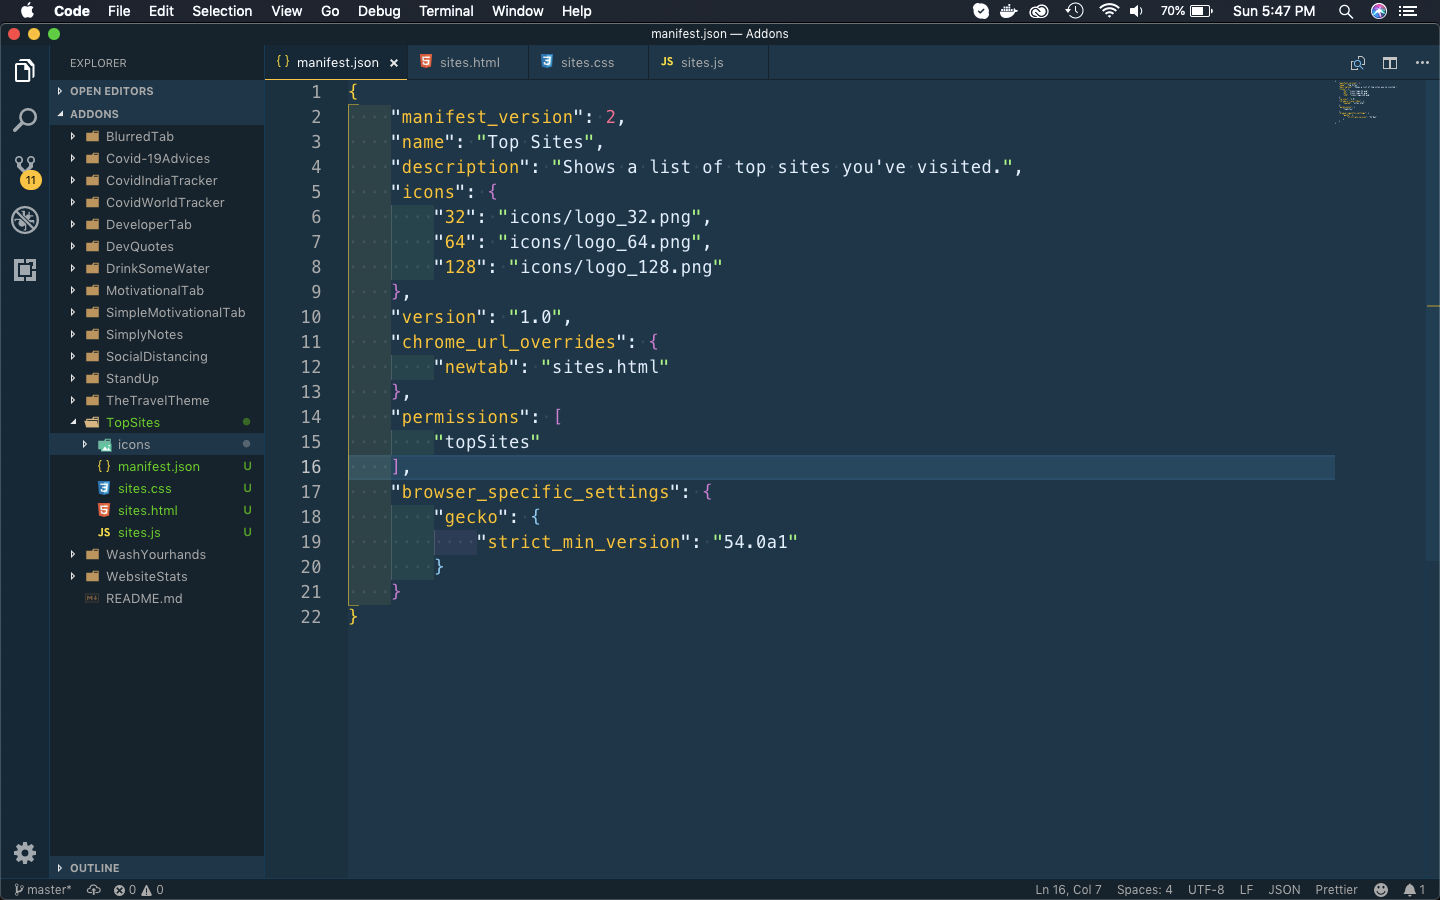The width and height of the screenshot is (1440, 900).
Task: Expand the Covid-19Advices folder
Action: [157, 159]
